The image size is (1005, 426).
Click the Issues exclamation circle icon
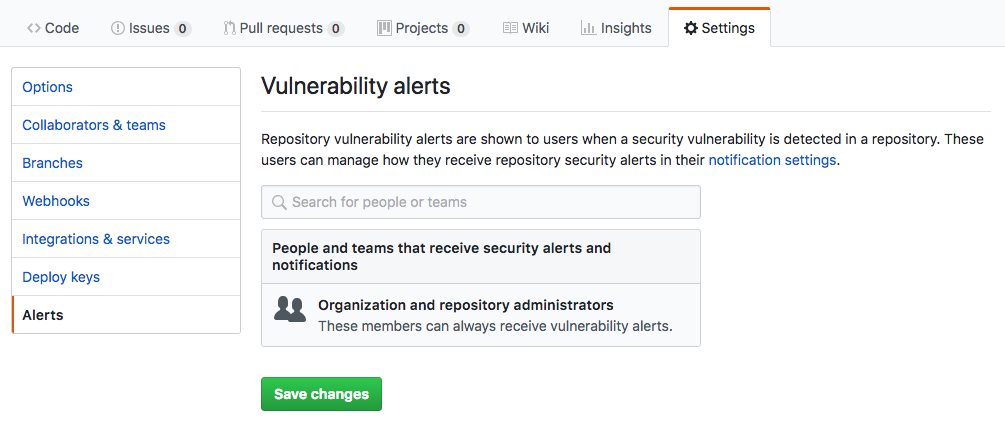[x=118, y=28]
